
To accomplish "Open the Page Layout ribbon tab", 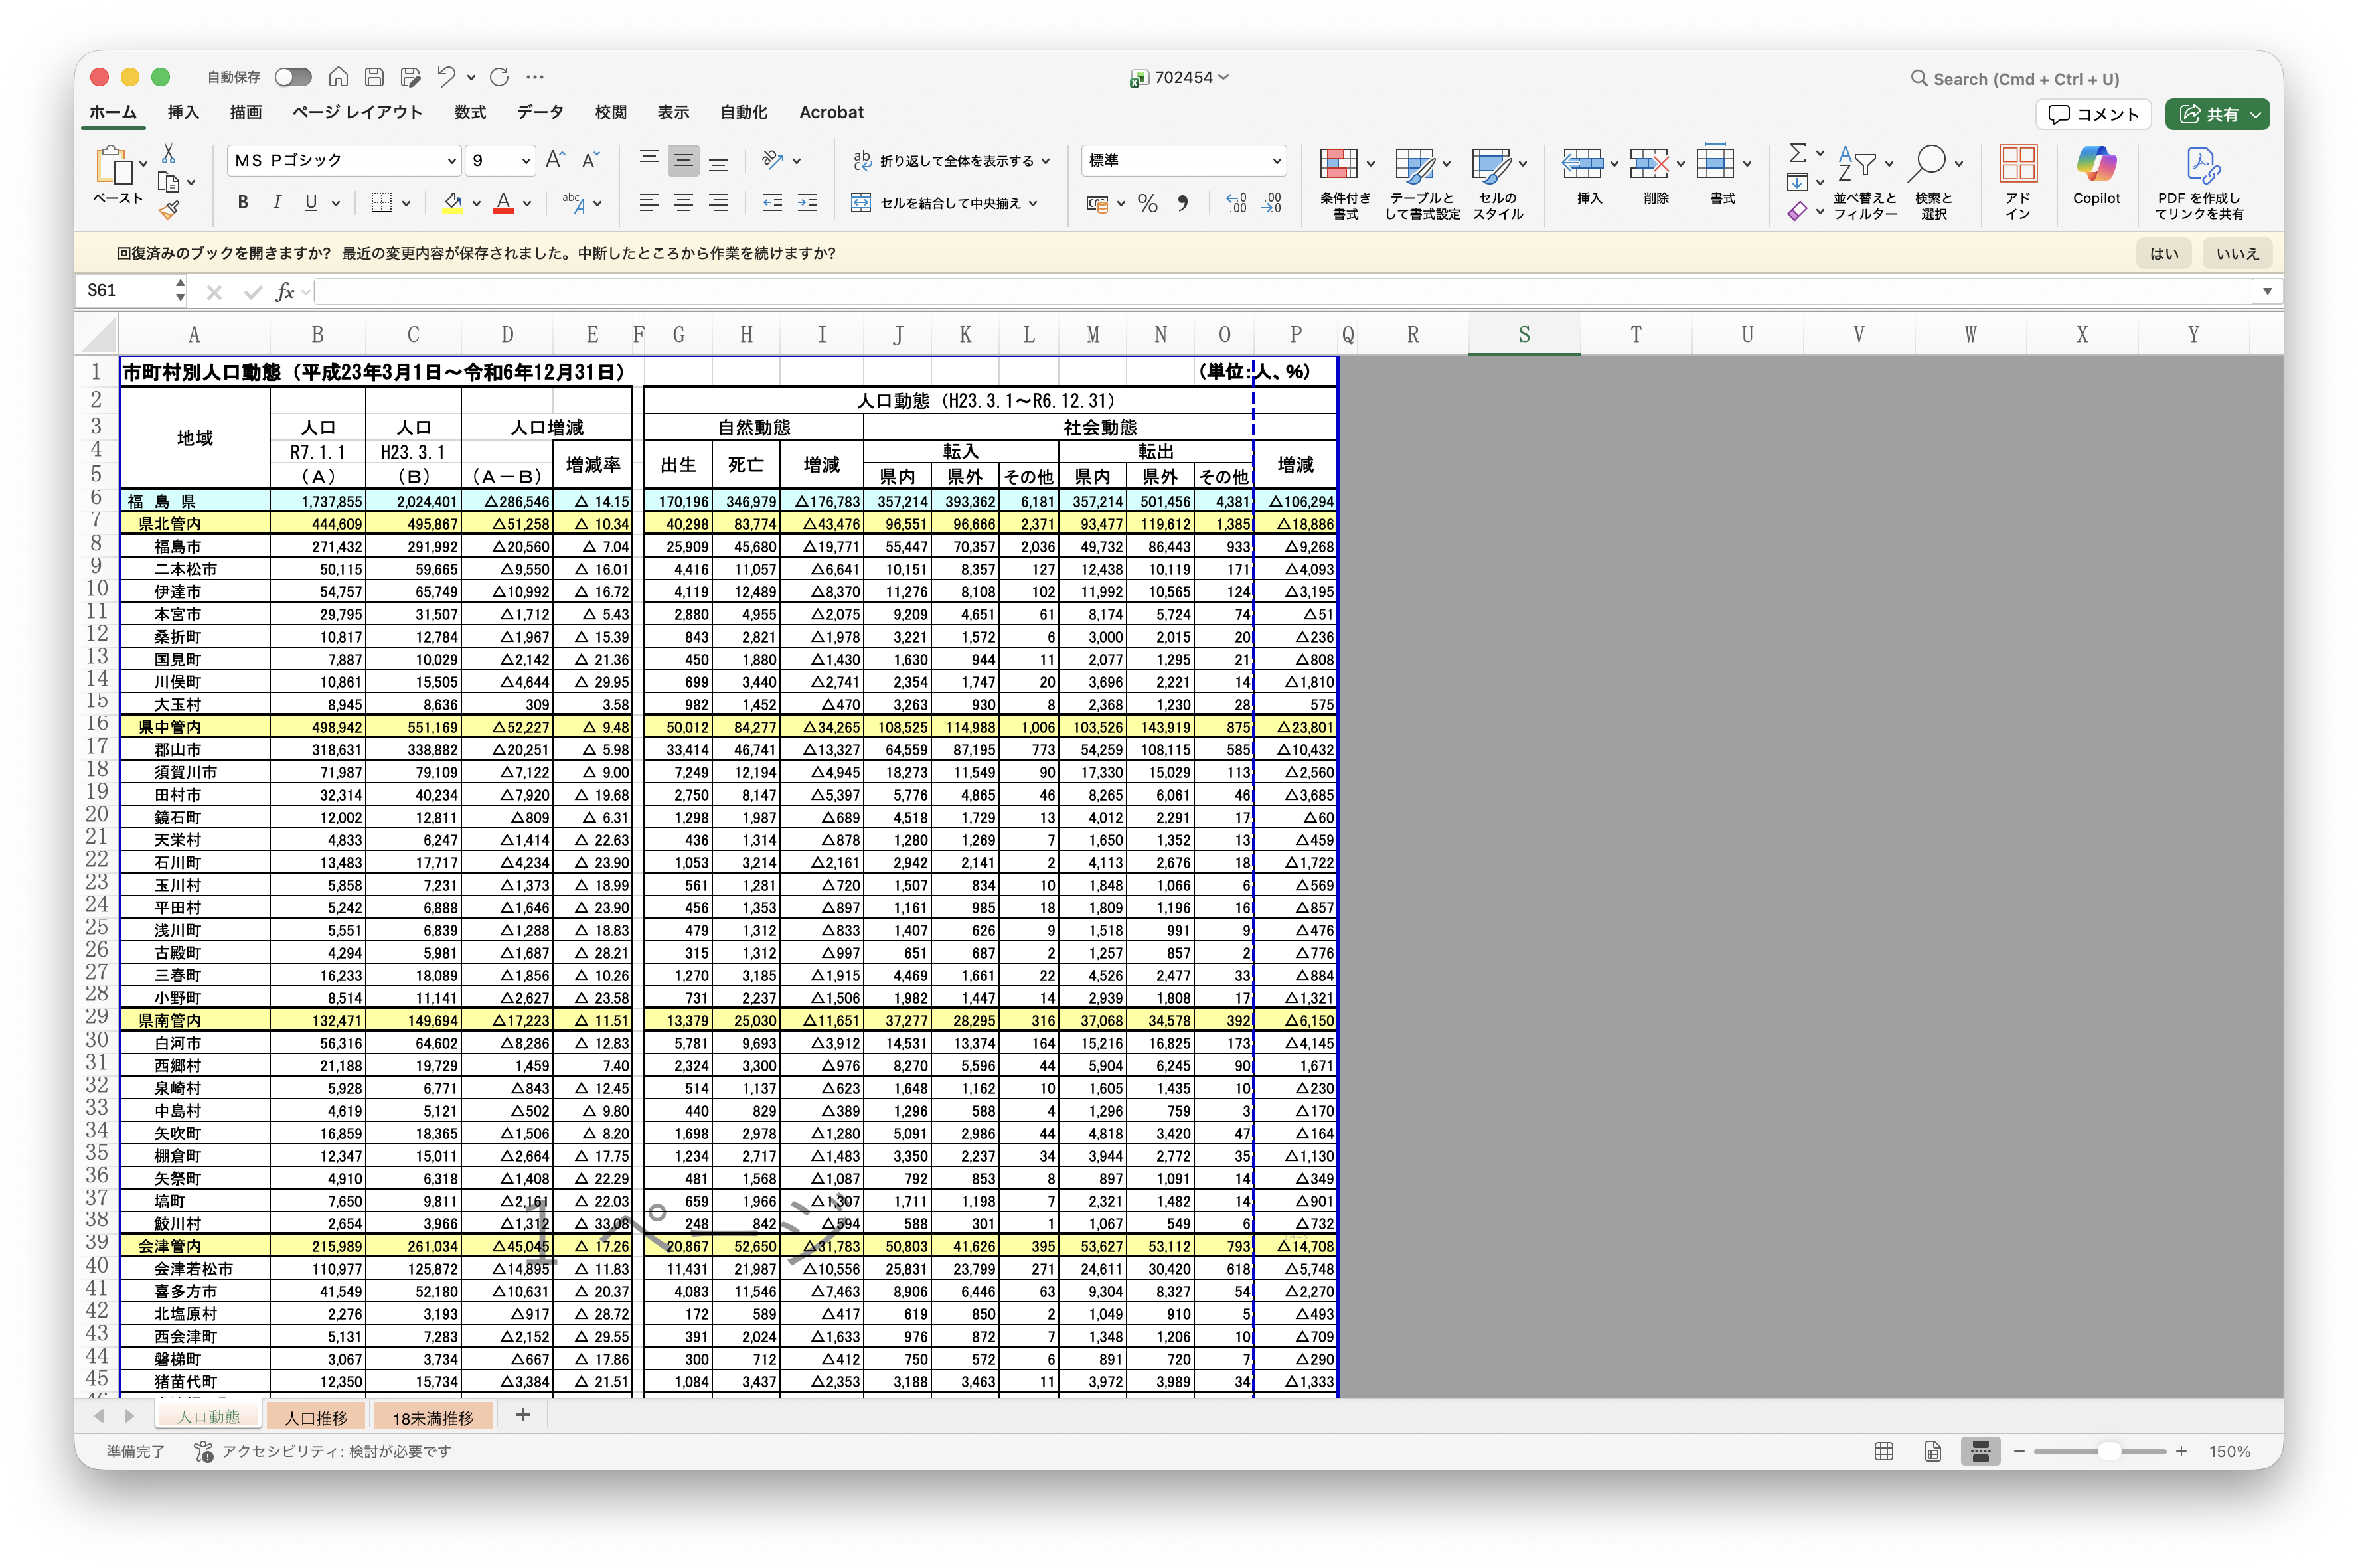I will coord(357,112).
